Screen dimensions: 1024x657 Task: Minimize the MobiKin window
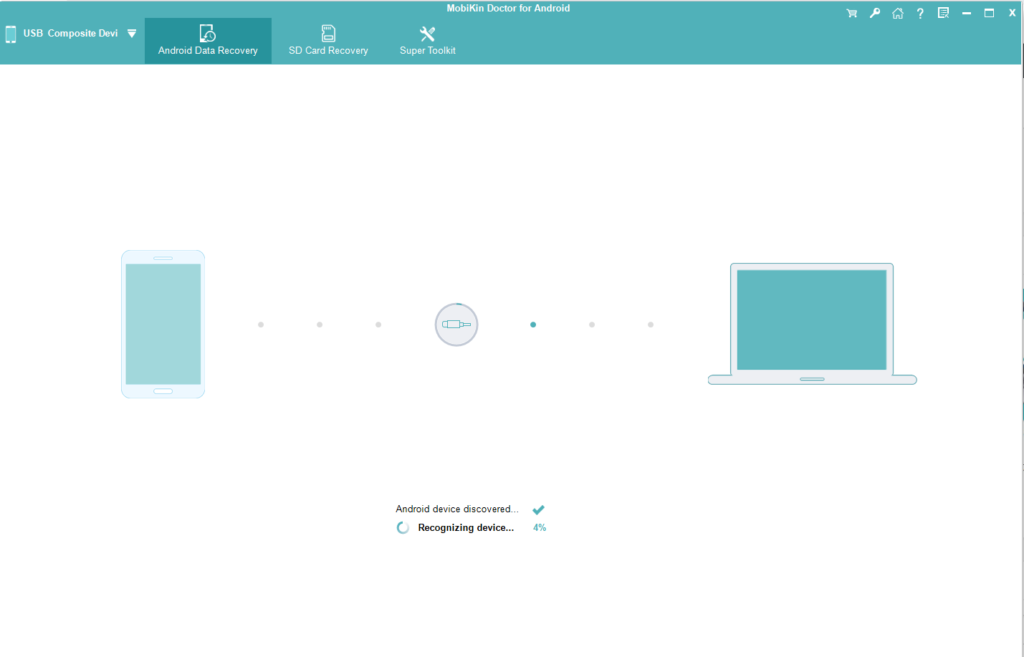(967, 13)
